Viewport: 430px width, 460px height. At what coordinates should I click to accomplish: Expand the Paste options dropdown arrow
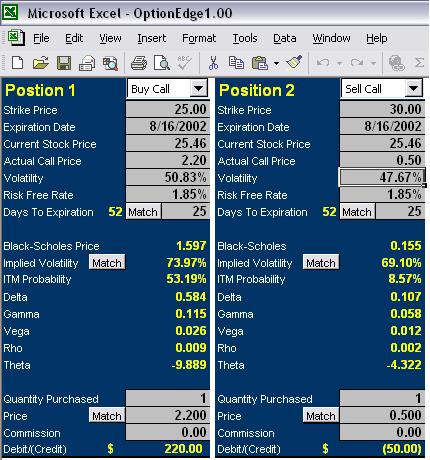click(x=276, y=63)
